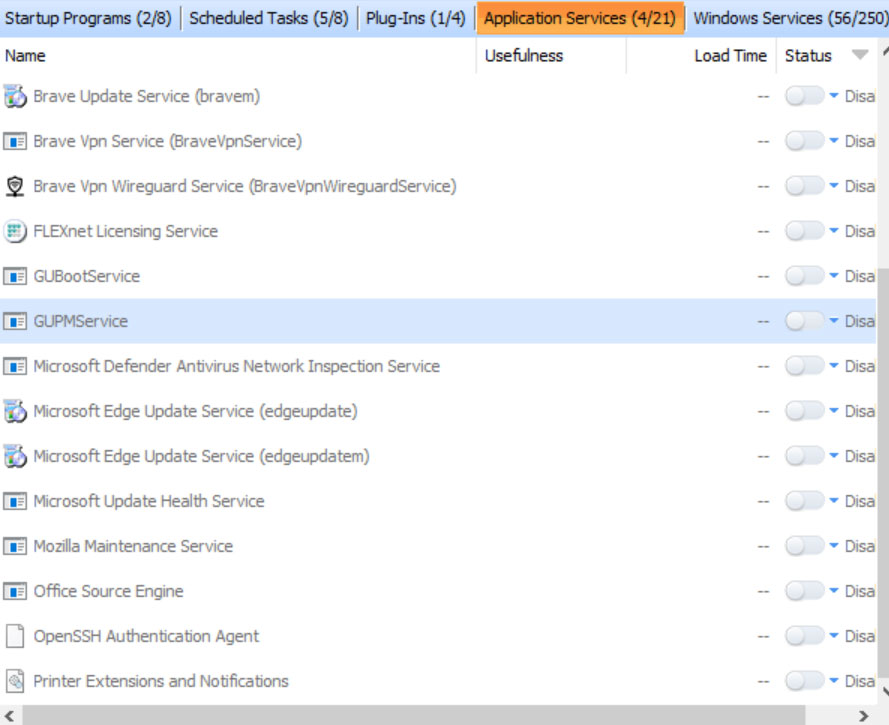Select the Mozilla Maintenance Service row text

click(133, 546)
